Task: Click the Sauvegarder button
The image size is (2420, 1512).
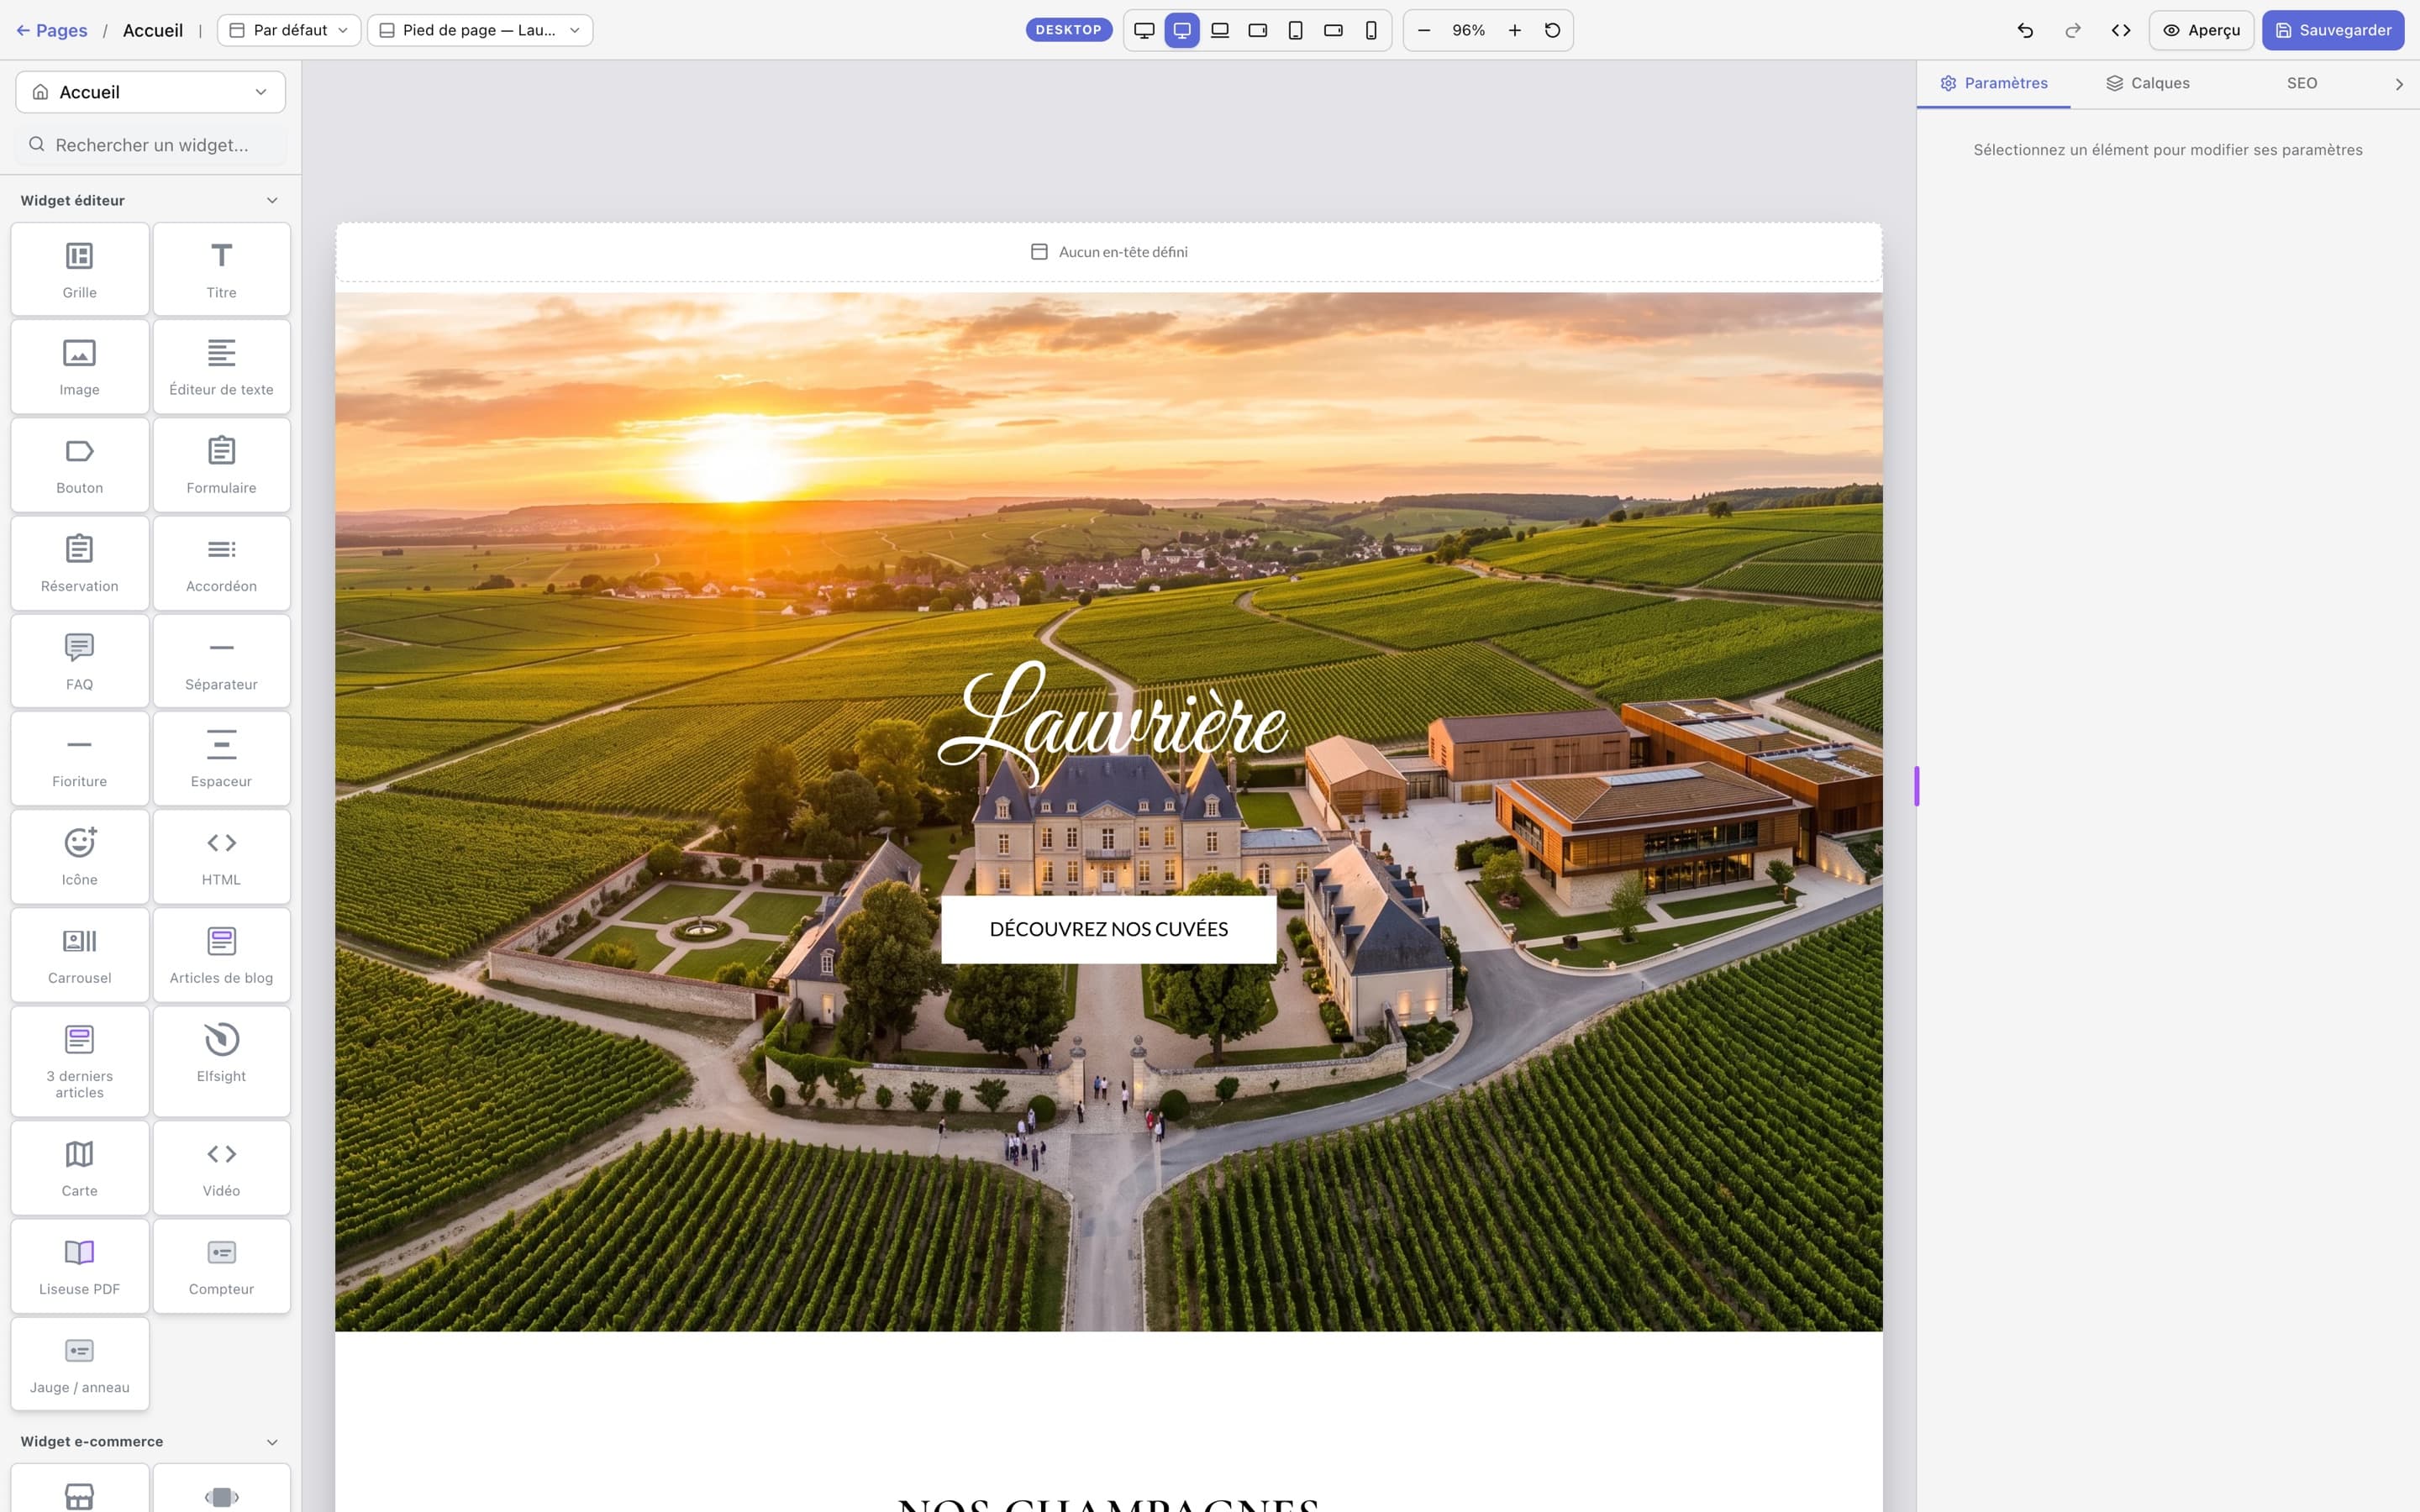Action: tap(2333, 30)
